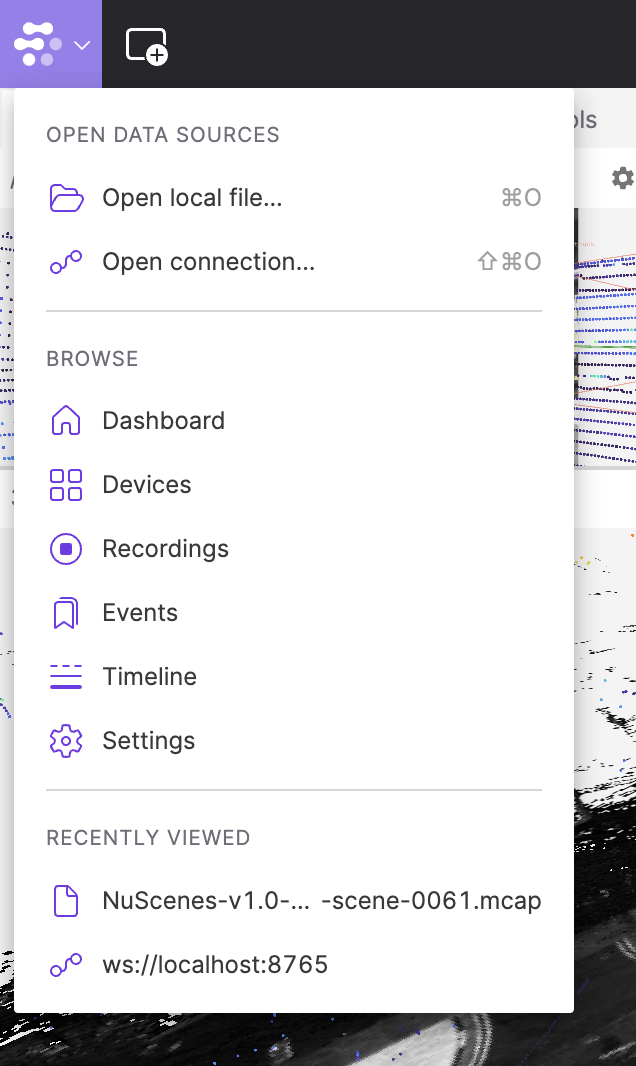Image resolution: width=636 pixels, height=1066 pixels.
Task: Click Open connection entry
Action: tap(208, 261)
